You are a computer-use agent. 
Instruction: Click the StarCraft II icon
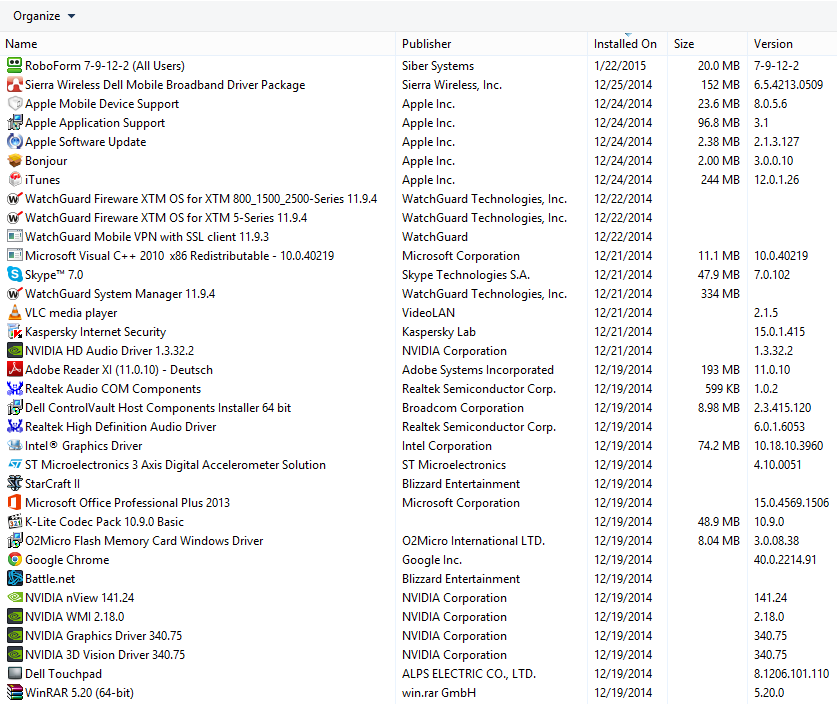point(14,484)
